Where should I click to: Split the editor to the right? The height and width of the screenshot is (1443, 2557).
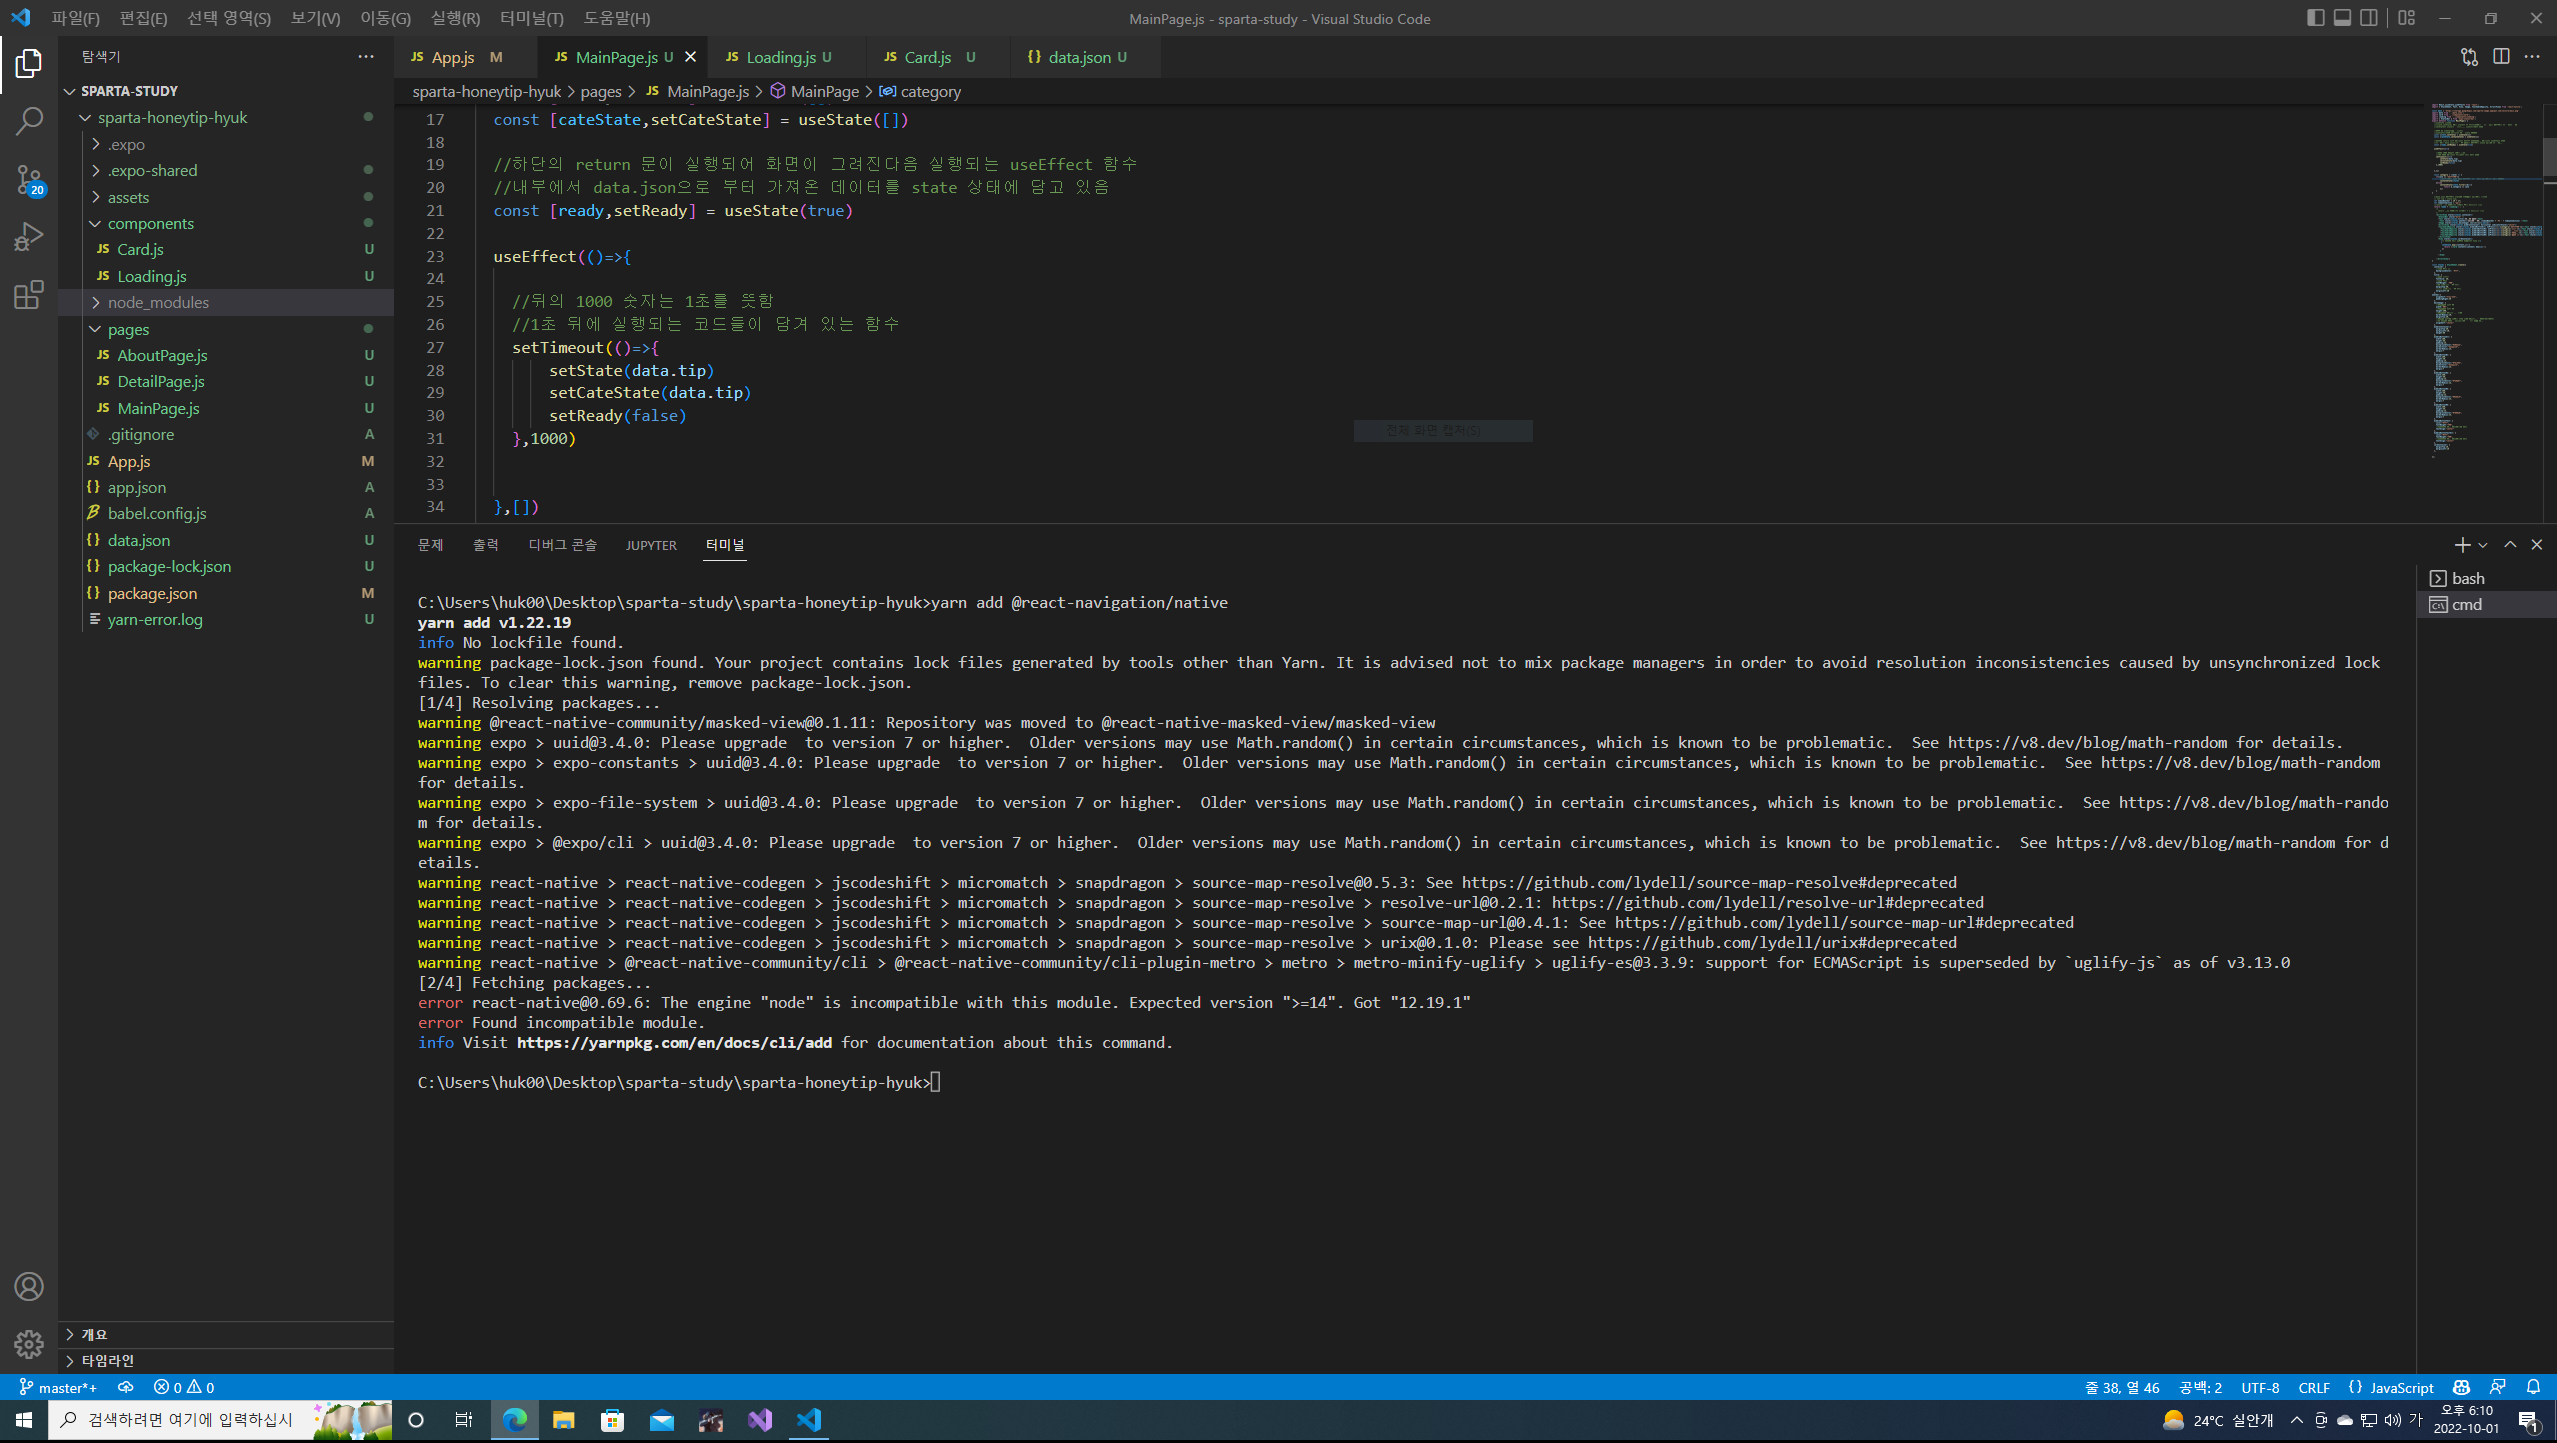click(2501, 57)
